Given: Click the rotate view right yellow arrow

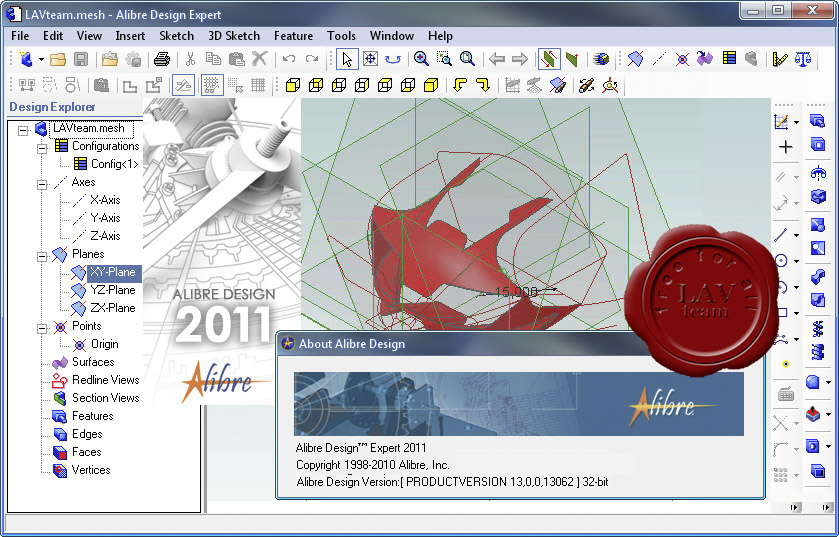Looking at the screenshot, I should (482, 85).
